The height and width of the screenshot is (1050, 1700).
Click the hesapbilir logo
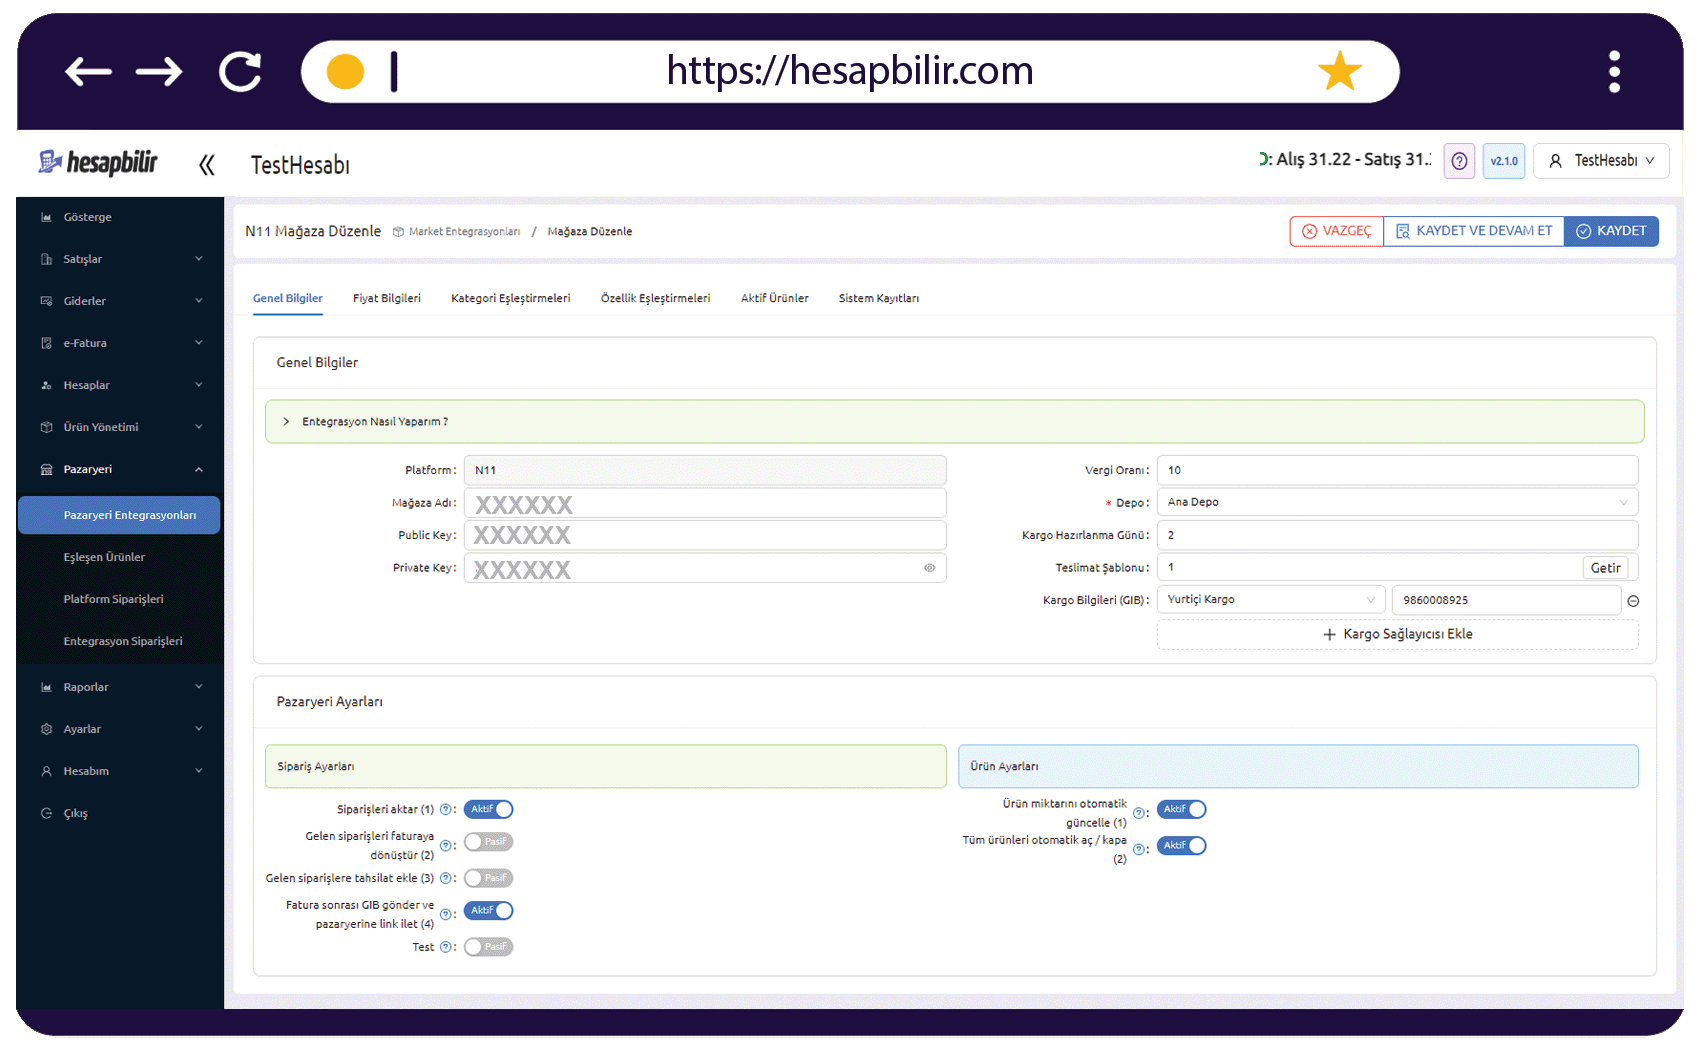(x=98, y=162)
